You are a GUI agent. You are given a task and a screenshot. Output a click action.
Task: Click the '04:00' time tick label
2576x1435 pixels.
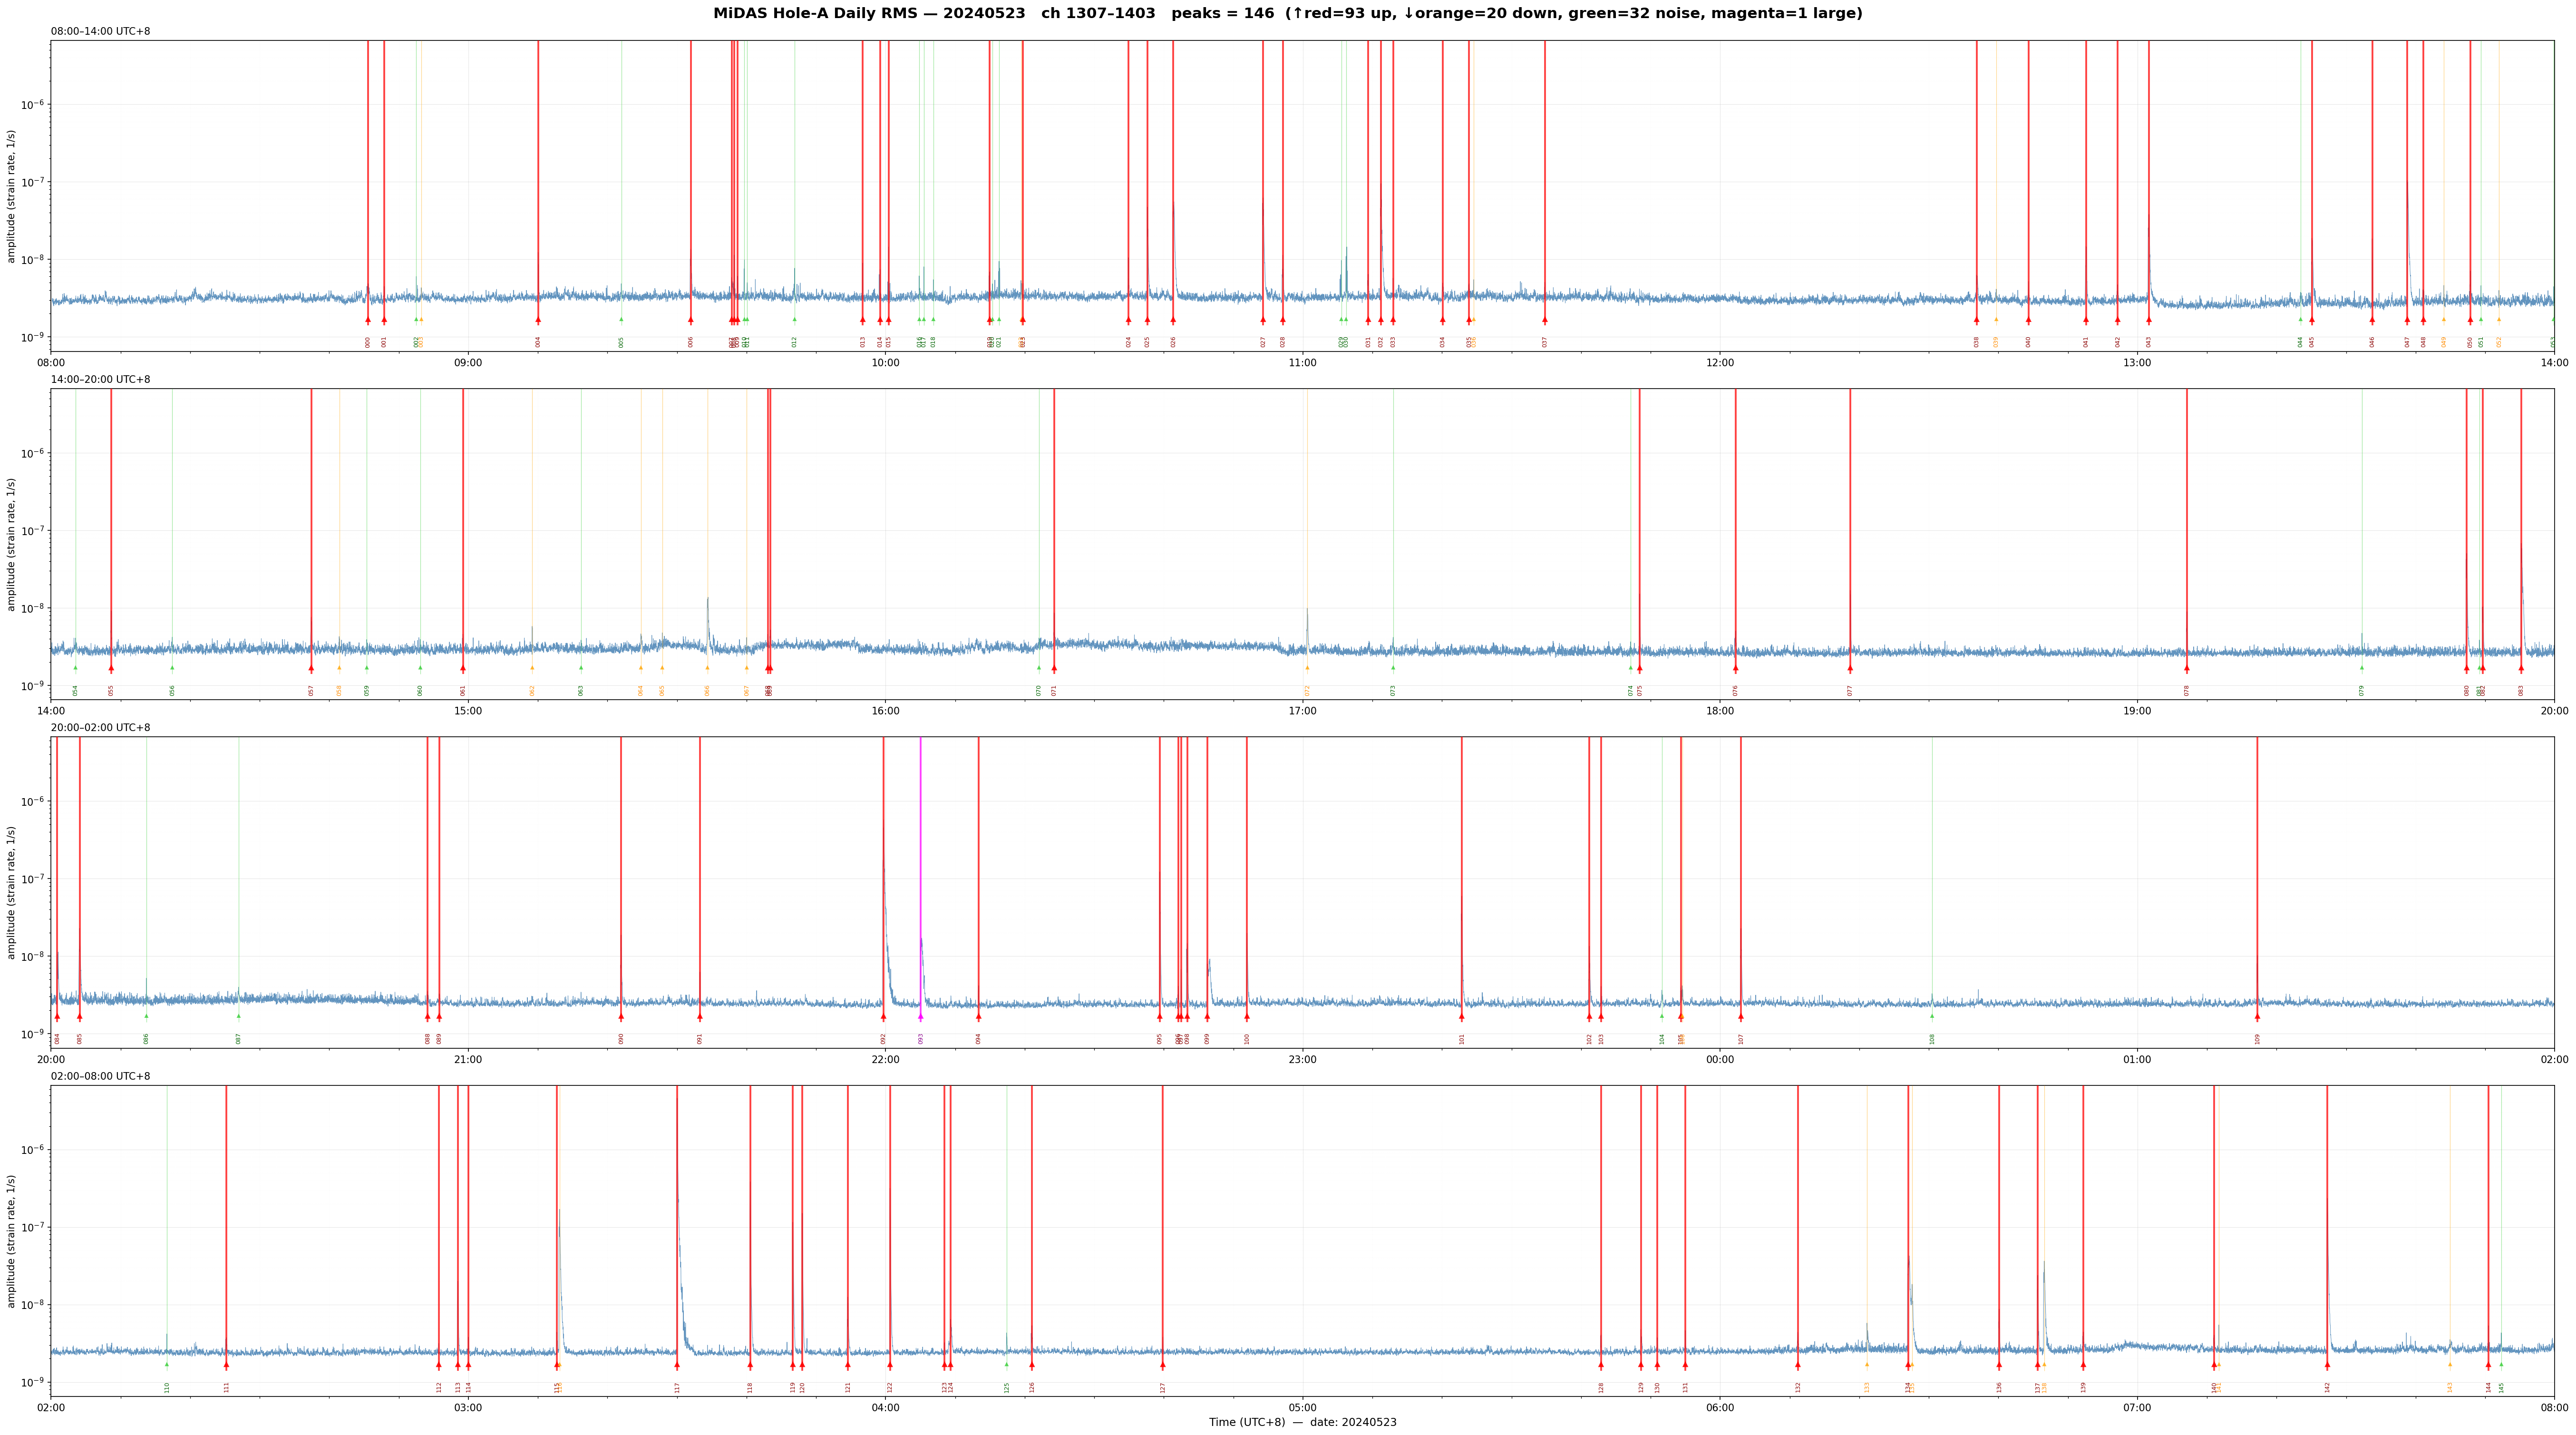pos(885,1408)
